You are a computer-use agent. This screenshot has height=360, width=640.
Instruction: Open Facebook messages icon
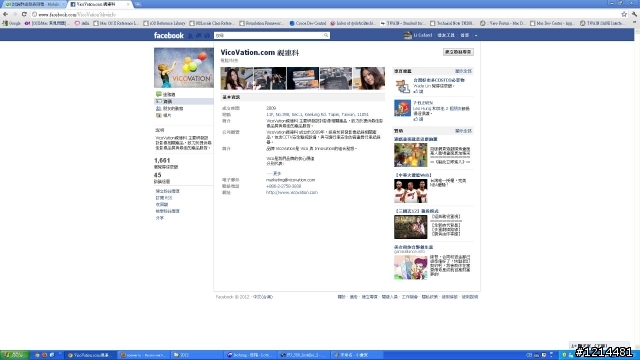199,36
